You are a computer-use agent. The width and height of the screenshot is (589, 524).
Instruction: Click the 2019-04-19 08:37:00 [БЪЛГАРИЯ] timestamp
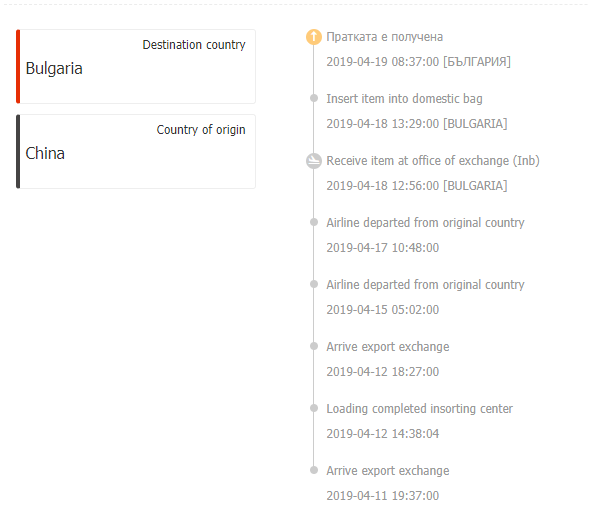pos(418,62)
